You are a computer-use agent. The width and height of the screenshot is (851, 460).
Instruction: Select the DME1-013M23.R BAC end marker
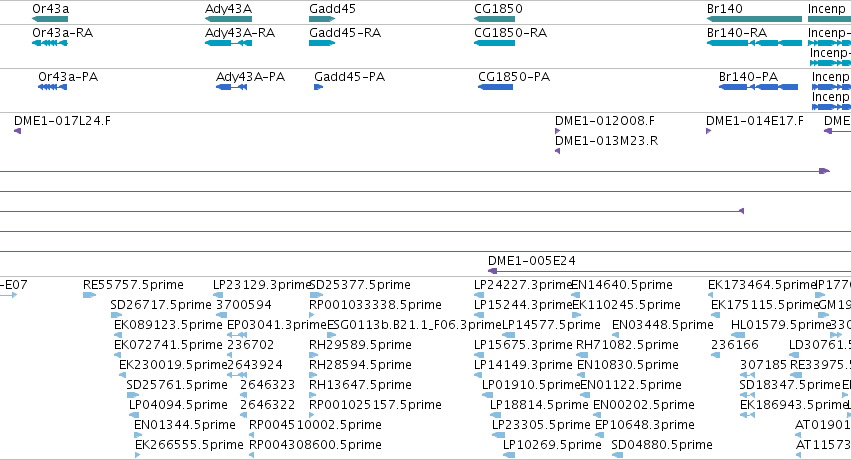point(557,151)
